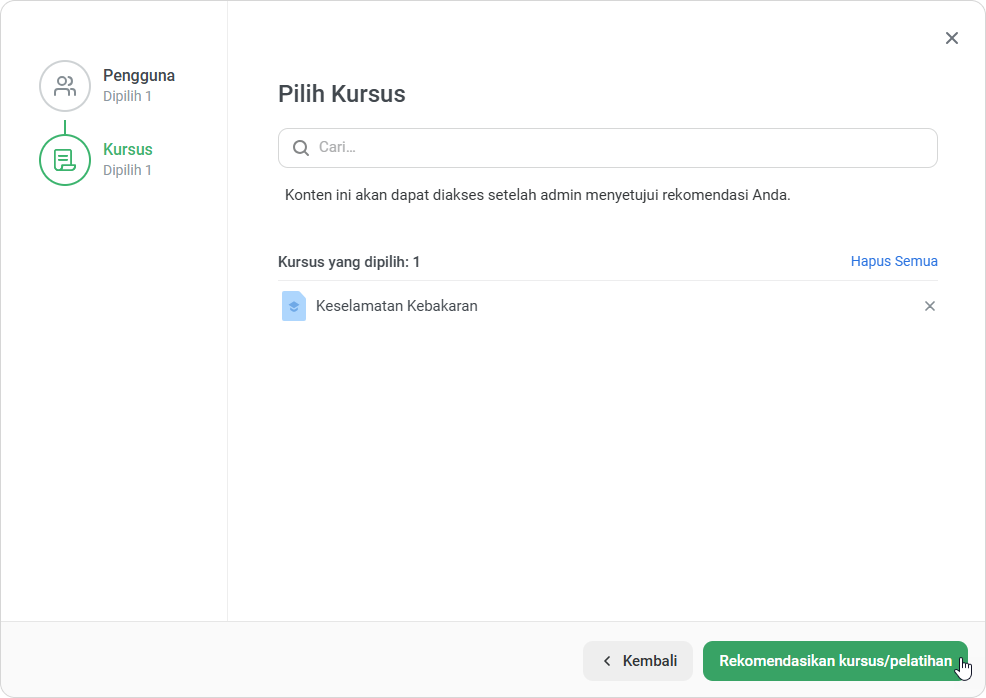Click the Pilih Kursus heading
986x698 pixels.
click(341, 94)
